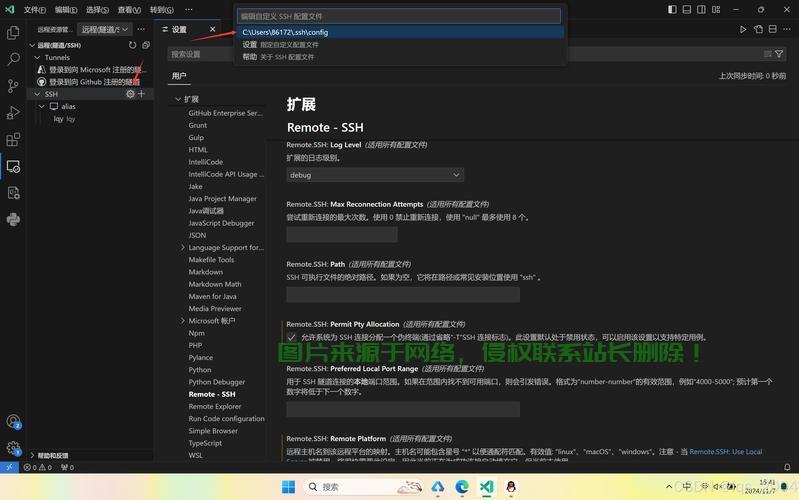Open the settings filter funnel icon

[779, 54]
